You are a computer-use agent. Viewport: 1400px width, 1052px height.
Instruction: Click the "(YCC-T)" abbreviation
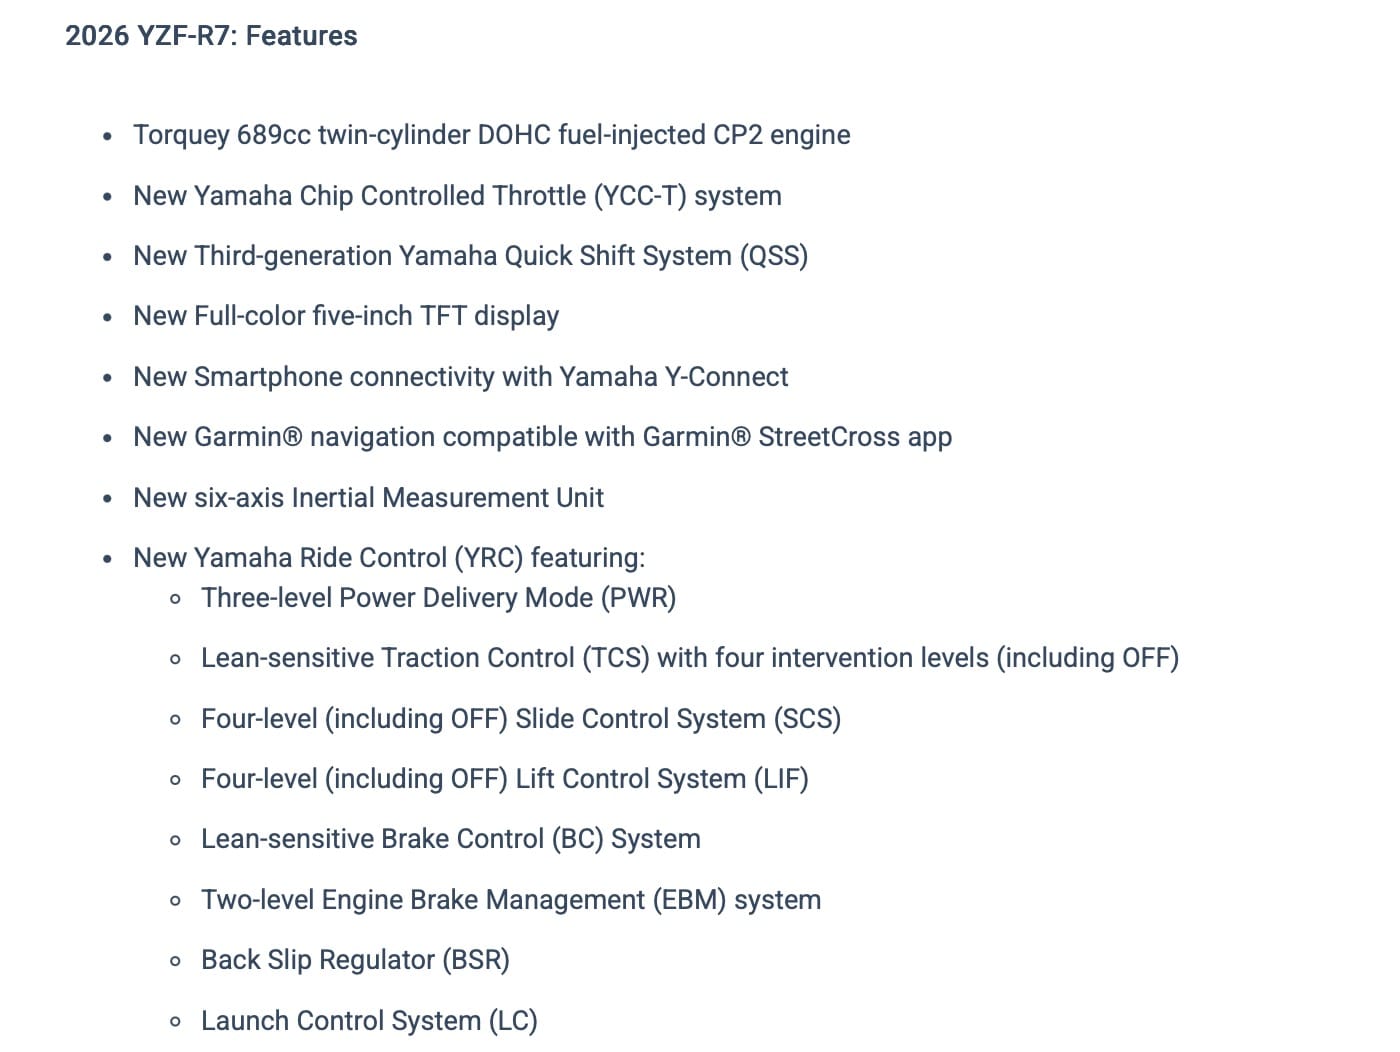click(640, 196)
